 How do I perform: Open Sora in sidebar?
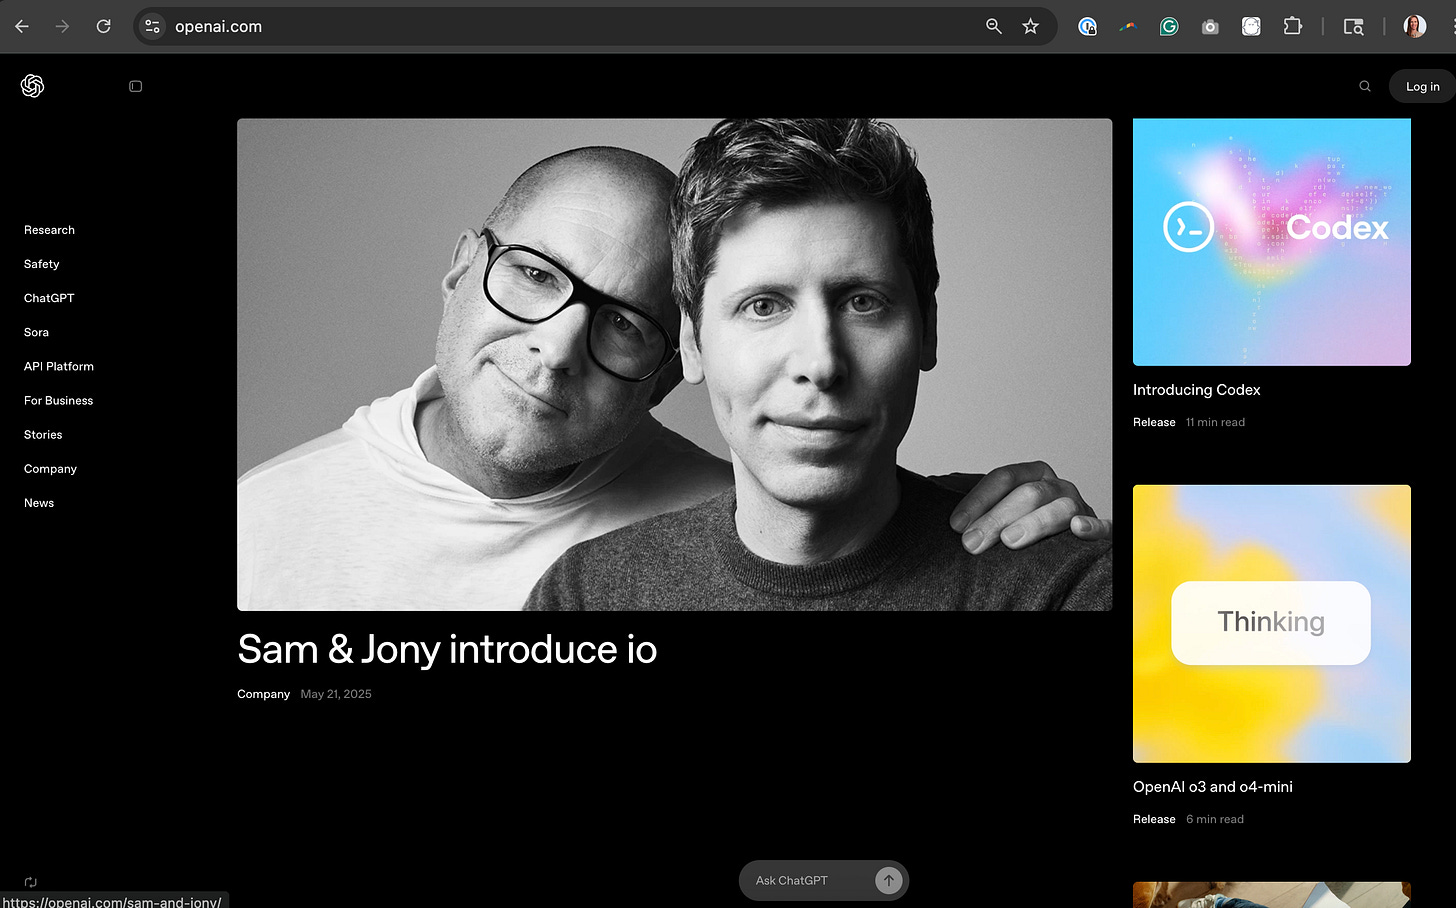tap(36, 332)
